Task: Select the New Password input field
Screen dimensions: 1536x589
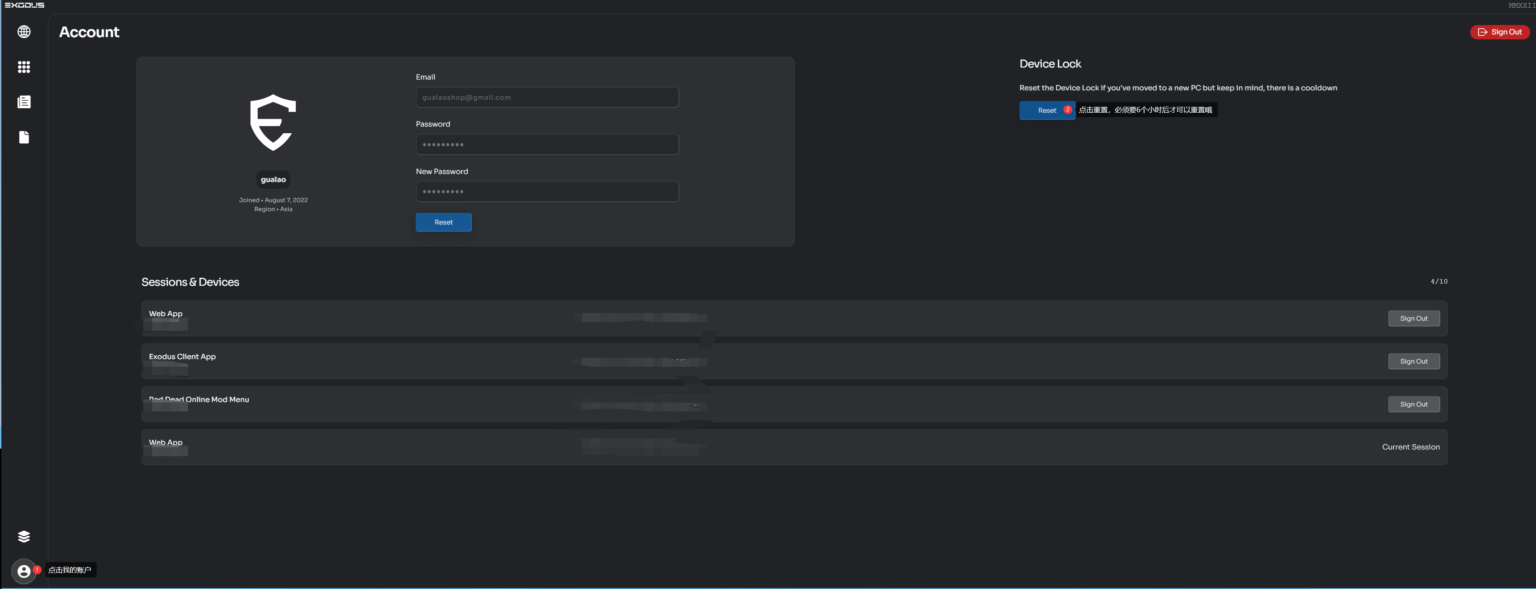Action: click(547, 192)
